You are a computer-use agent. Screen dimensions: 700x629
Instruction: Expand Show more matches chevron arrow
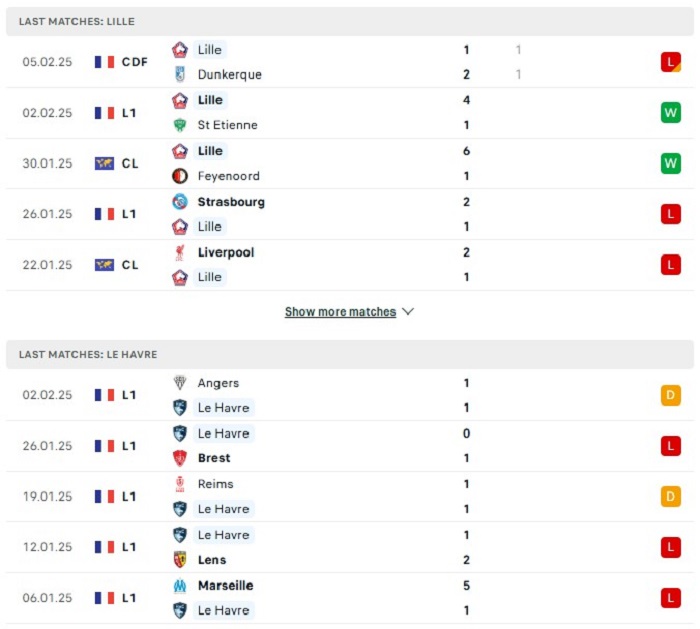pyautogui.click(x=408, y=311)
